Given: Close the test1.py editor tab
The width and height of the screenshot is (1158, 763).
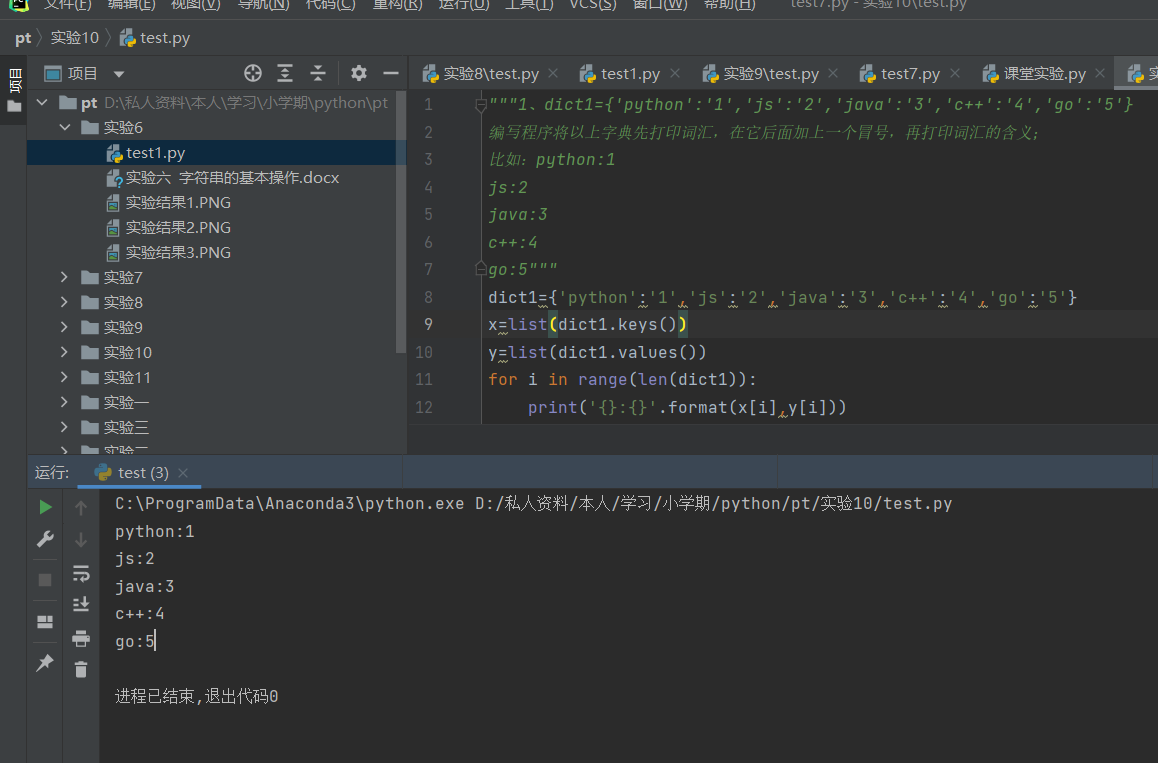Looking at the screenshot, I should coord(675,73).
